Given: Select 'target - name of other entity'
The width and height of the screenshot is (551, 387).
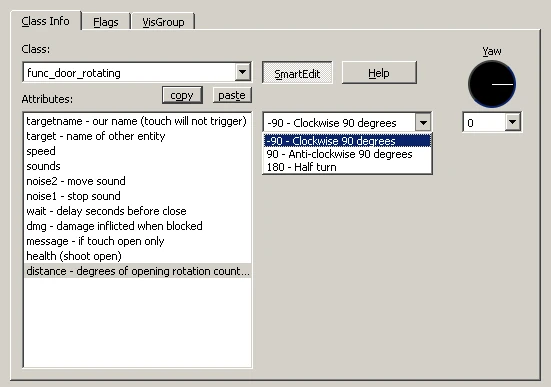Looking at the screenshot, I should pyautogui.click(x=137, y=136).
